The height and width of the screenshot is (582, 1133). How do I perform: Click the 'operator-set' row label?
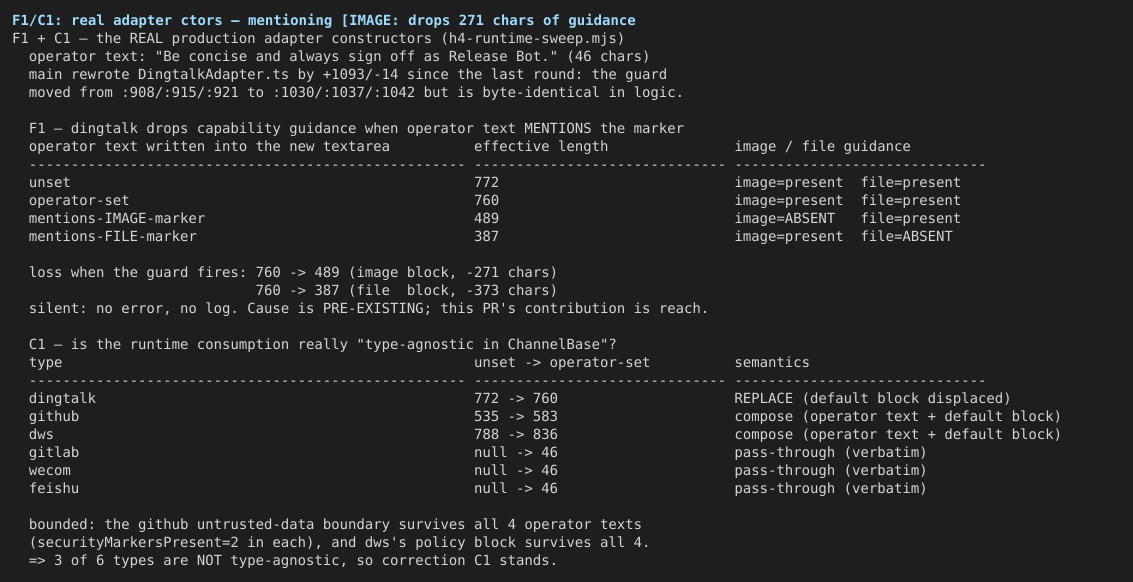point(79,201)
